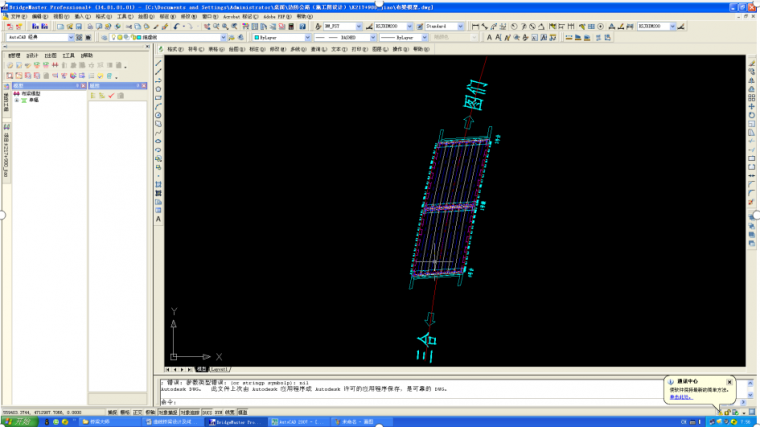Screen dimensions: 760x427
Task: Click the Undo arrow icon
Action: tap(176, 26)
